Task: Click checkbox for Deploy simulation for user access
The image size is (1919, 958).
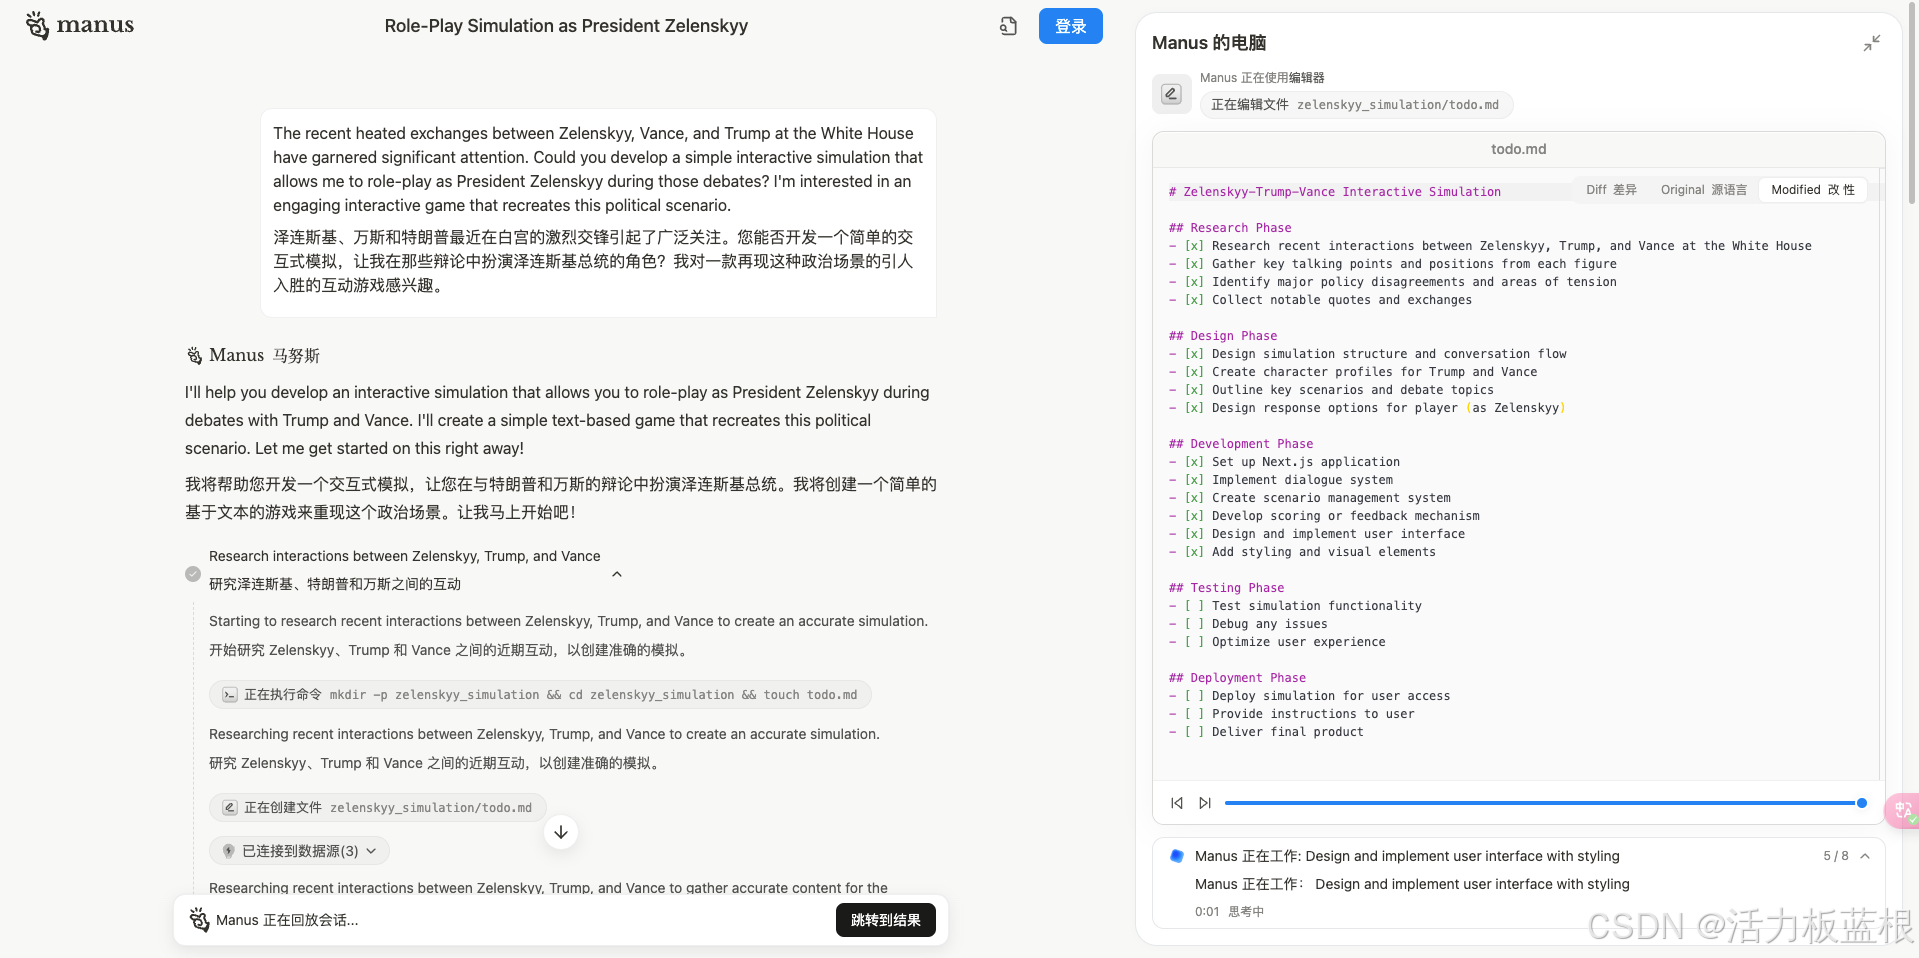Action: pos(1194,696)
